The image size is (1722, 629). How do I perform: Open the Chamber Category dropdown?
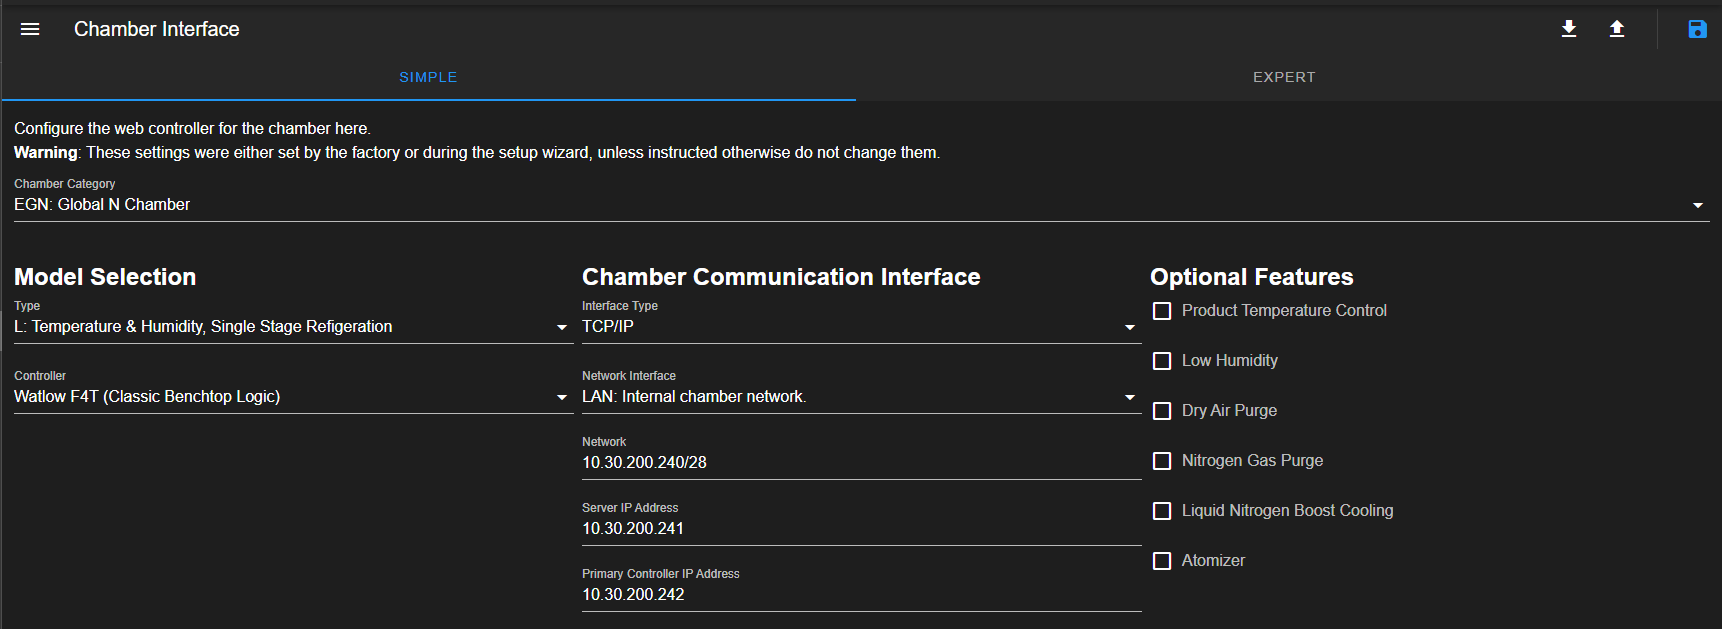coord(861,204)
